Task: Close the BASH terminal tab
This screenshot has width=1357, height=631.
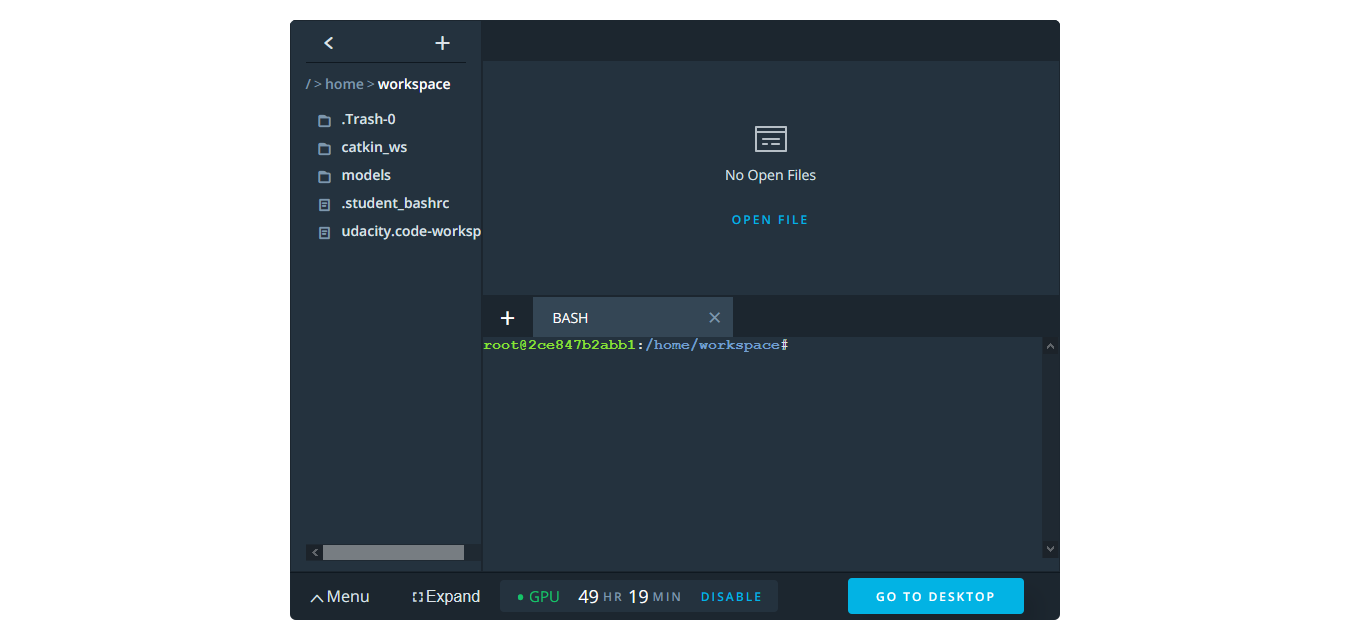Action: [x=714, y=318]
